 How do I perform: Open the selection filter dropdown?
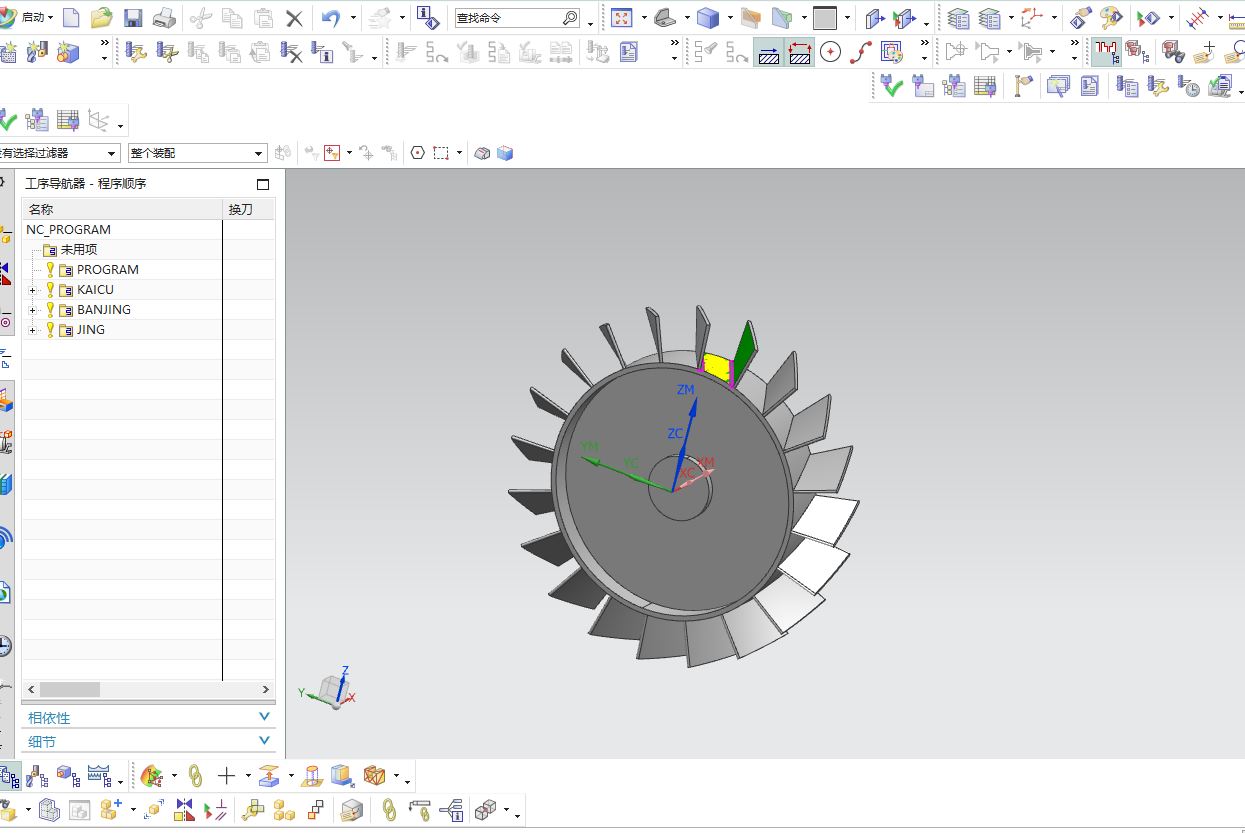point(112,153)
